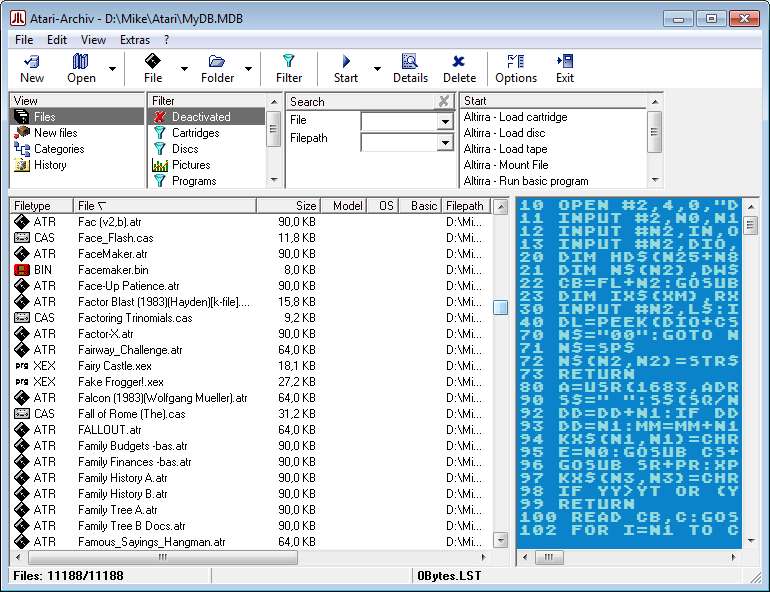Select row FaceMaker.atr

250,254
